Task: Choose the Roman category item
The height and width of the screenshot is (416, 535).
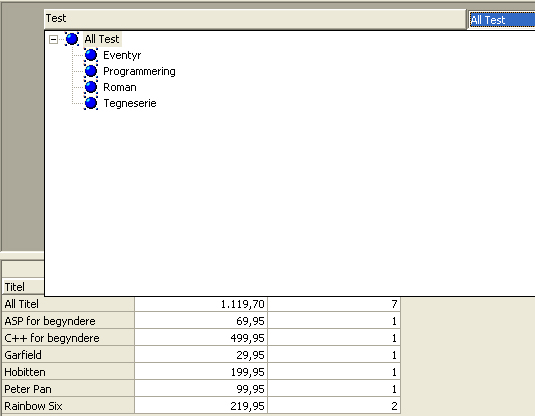Action: point(120,87)
